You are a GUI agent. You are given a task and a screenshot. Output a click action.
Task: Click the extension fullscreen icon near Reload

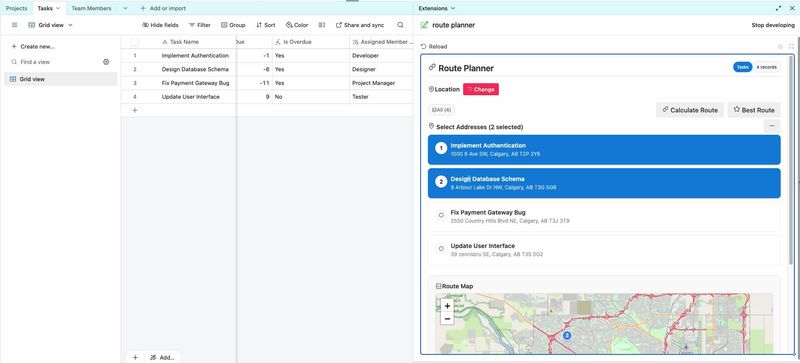point(791,46)
